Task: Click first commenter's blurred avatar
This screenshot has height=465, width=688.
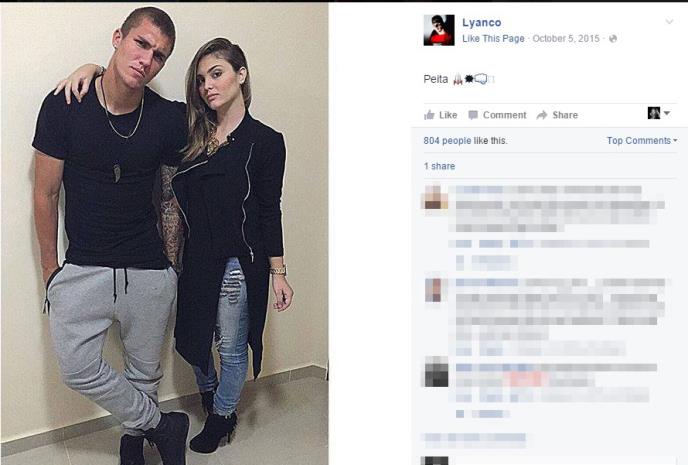Action: (x=435, y=197)
